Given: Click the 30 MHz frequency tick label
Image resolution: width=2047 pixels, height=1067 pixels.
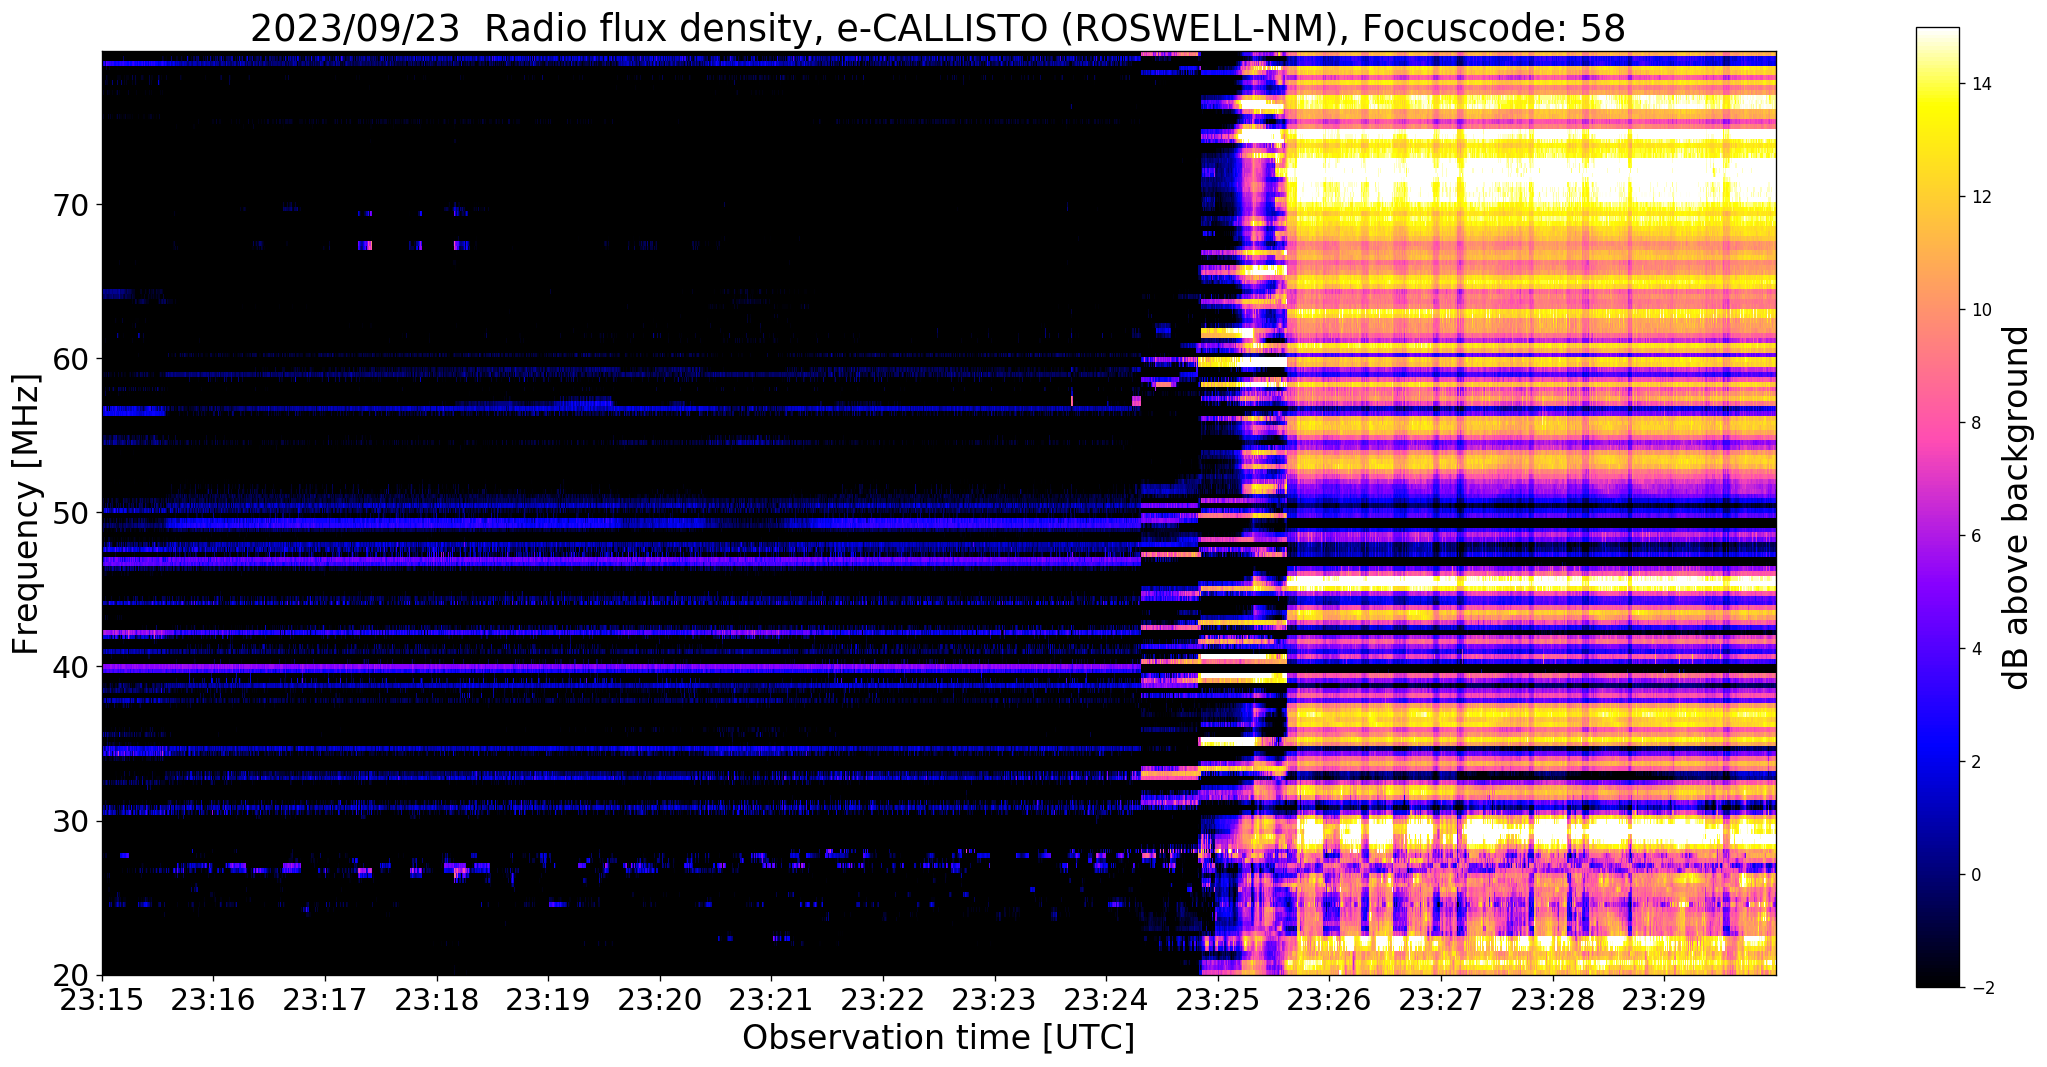Looking at the screenshot, I should point(71,821).
